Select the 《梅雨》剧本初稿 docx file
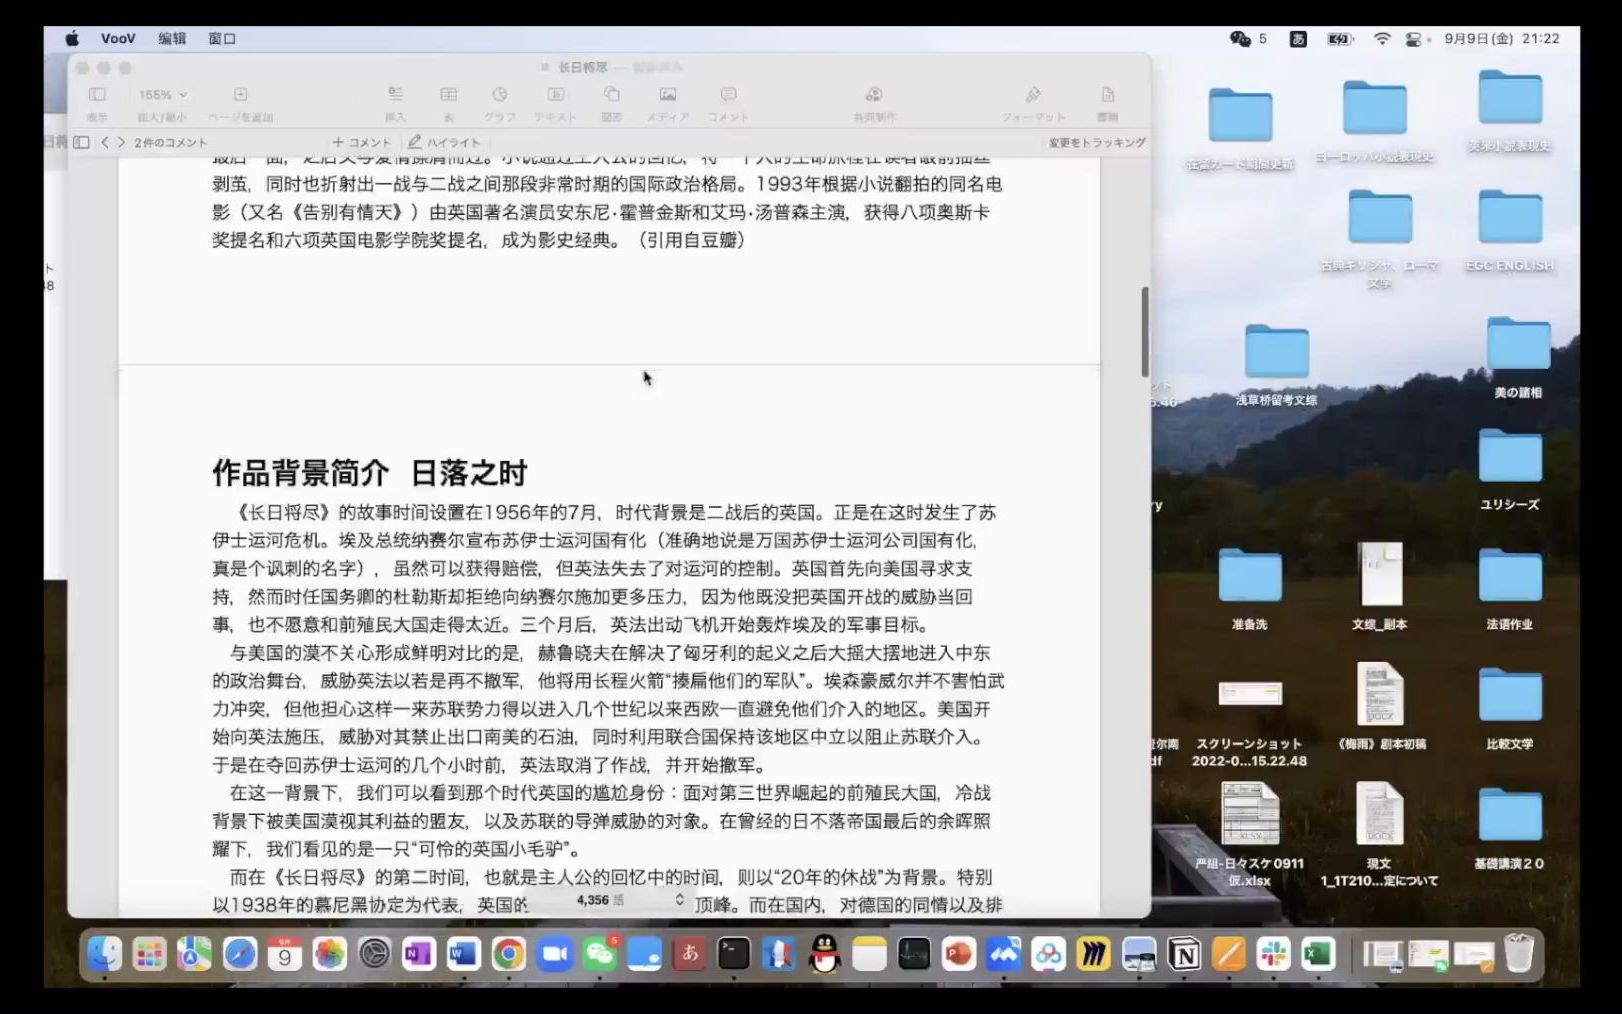Screen dimensions: 1622x1014 [x=1380, y=706]
